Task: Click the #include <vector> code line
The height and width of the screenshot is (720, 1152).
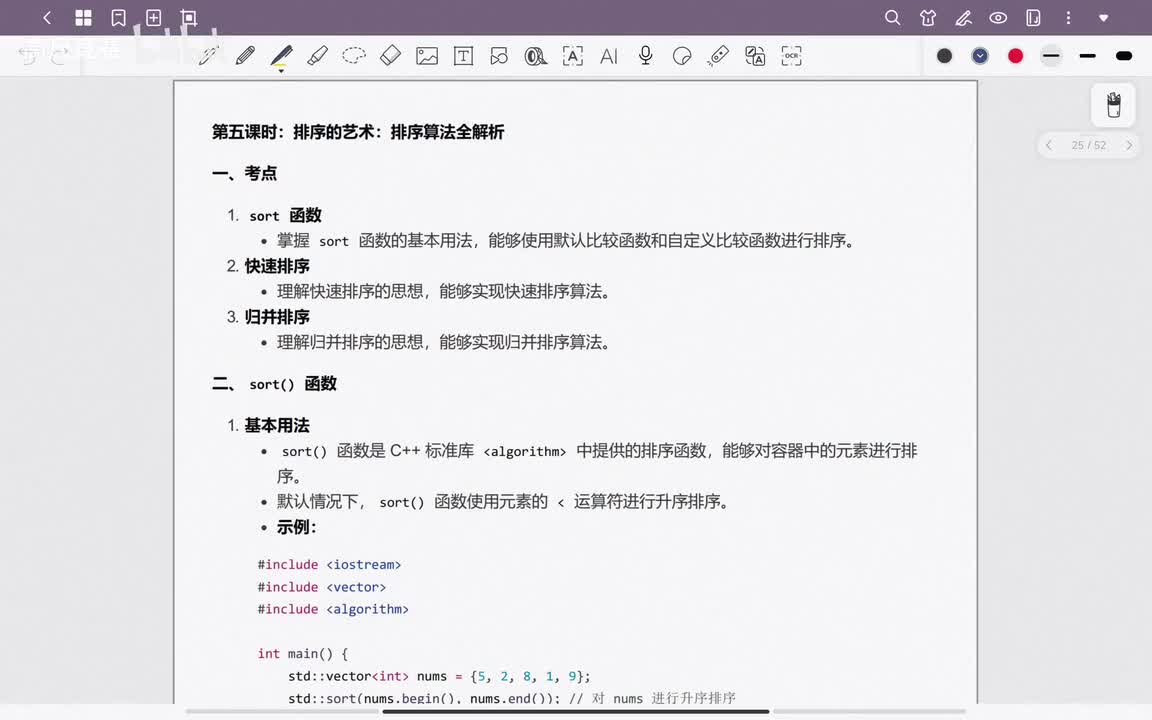Action: click(x=322, y=587)
